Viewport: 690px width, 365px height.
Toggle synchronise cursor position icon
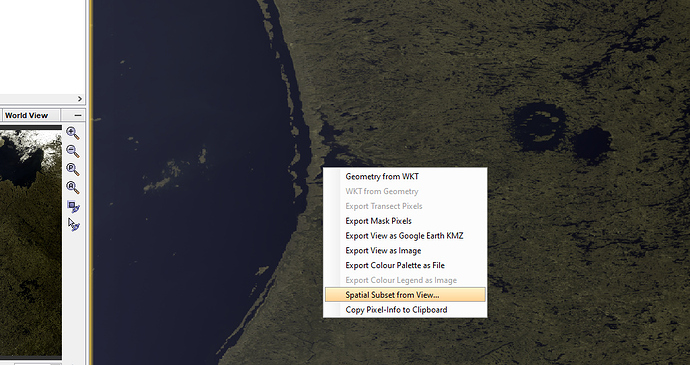click(x=73, y=224)
